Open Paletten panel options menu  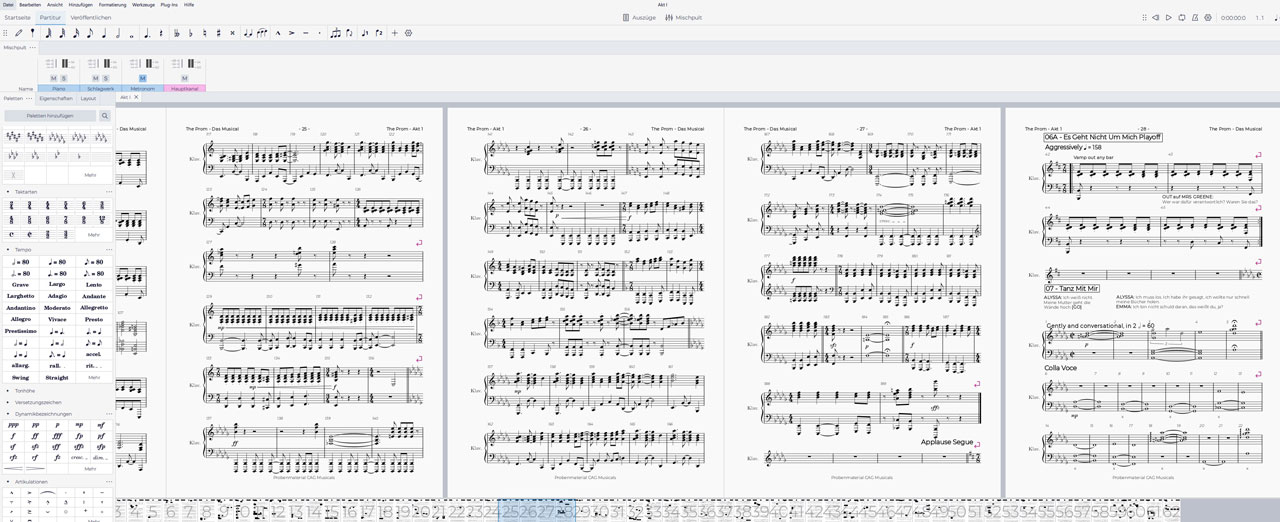tap(29, 98)
